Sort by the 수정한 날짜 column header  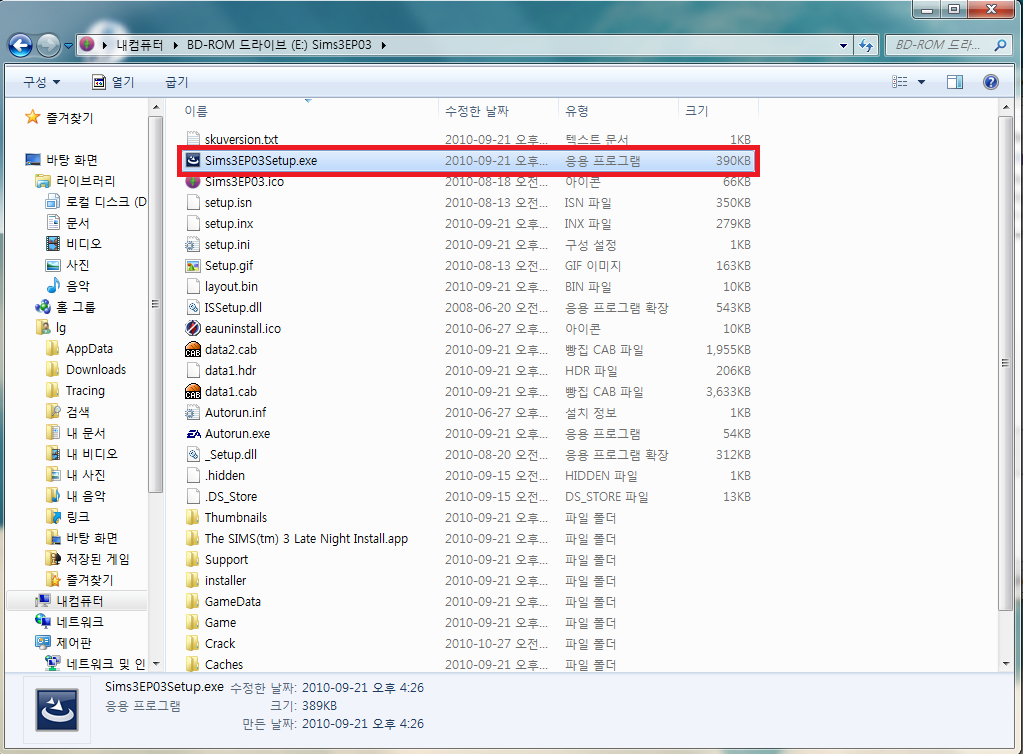(x=477, y=111)
